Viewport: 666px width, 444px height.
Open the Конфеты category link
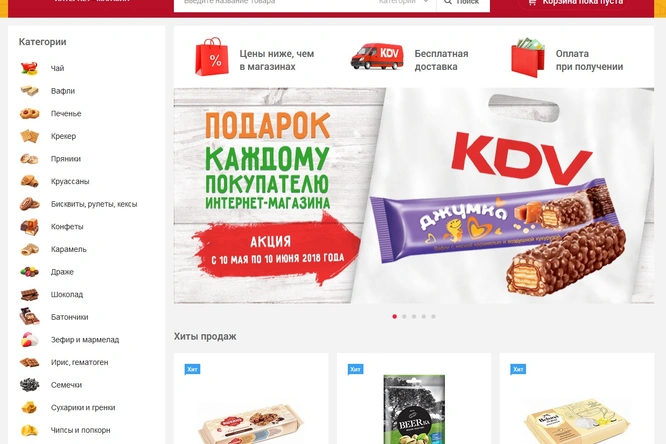pyautogui.click(x=67, y=226)
